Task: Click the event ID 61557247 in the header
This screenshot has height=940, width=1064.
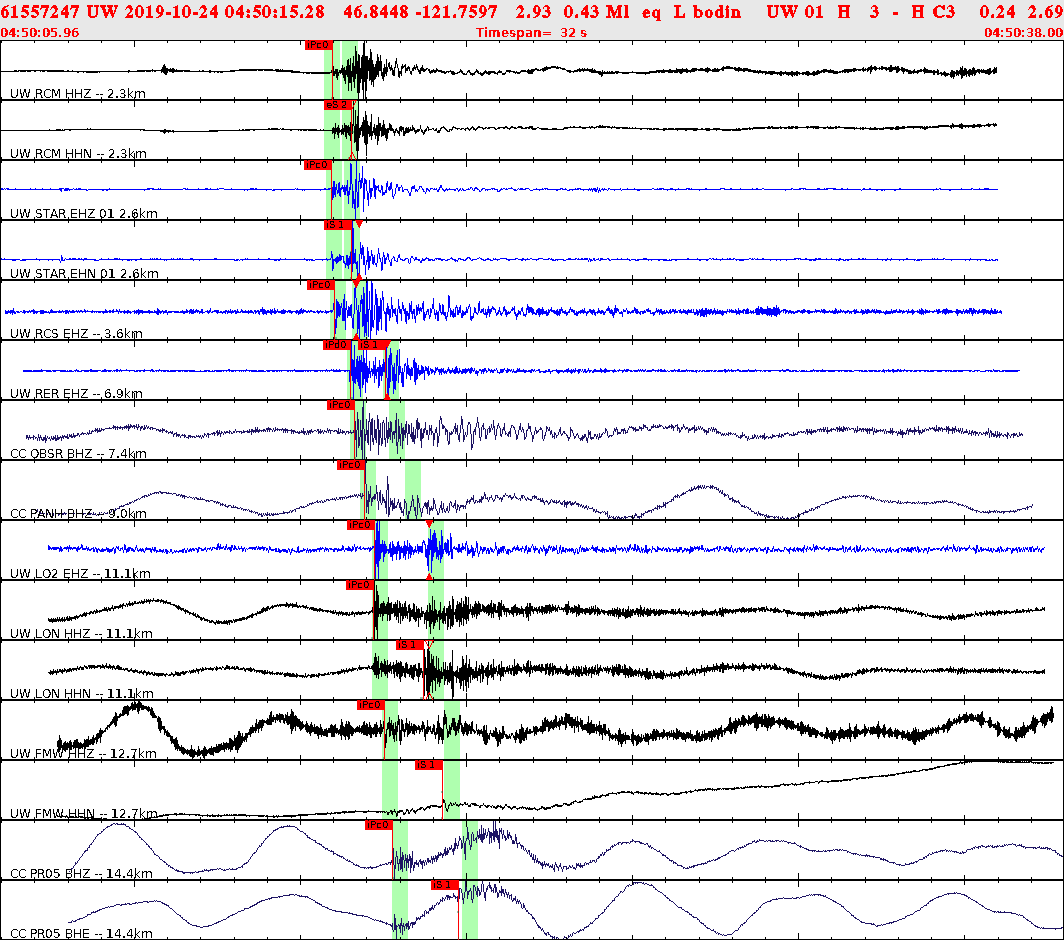Action: 38,12
